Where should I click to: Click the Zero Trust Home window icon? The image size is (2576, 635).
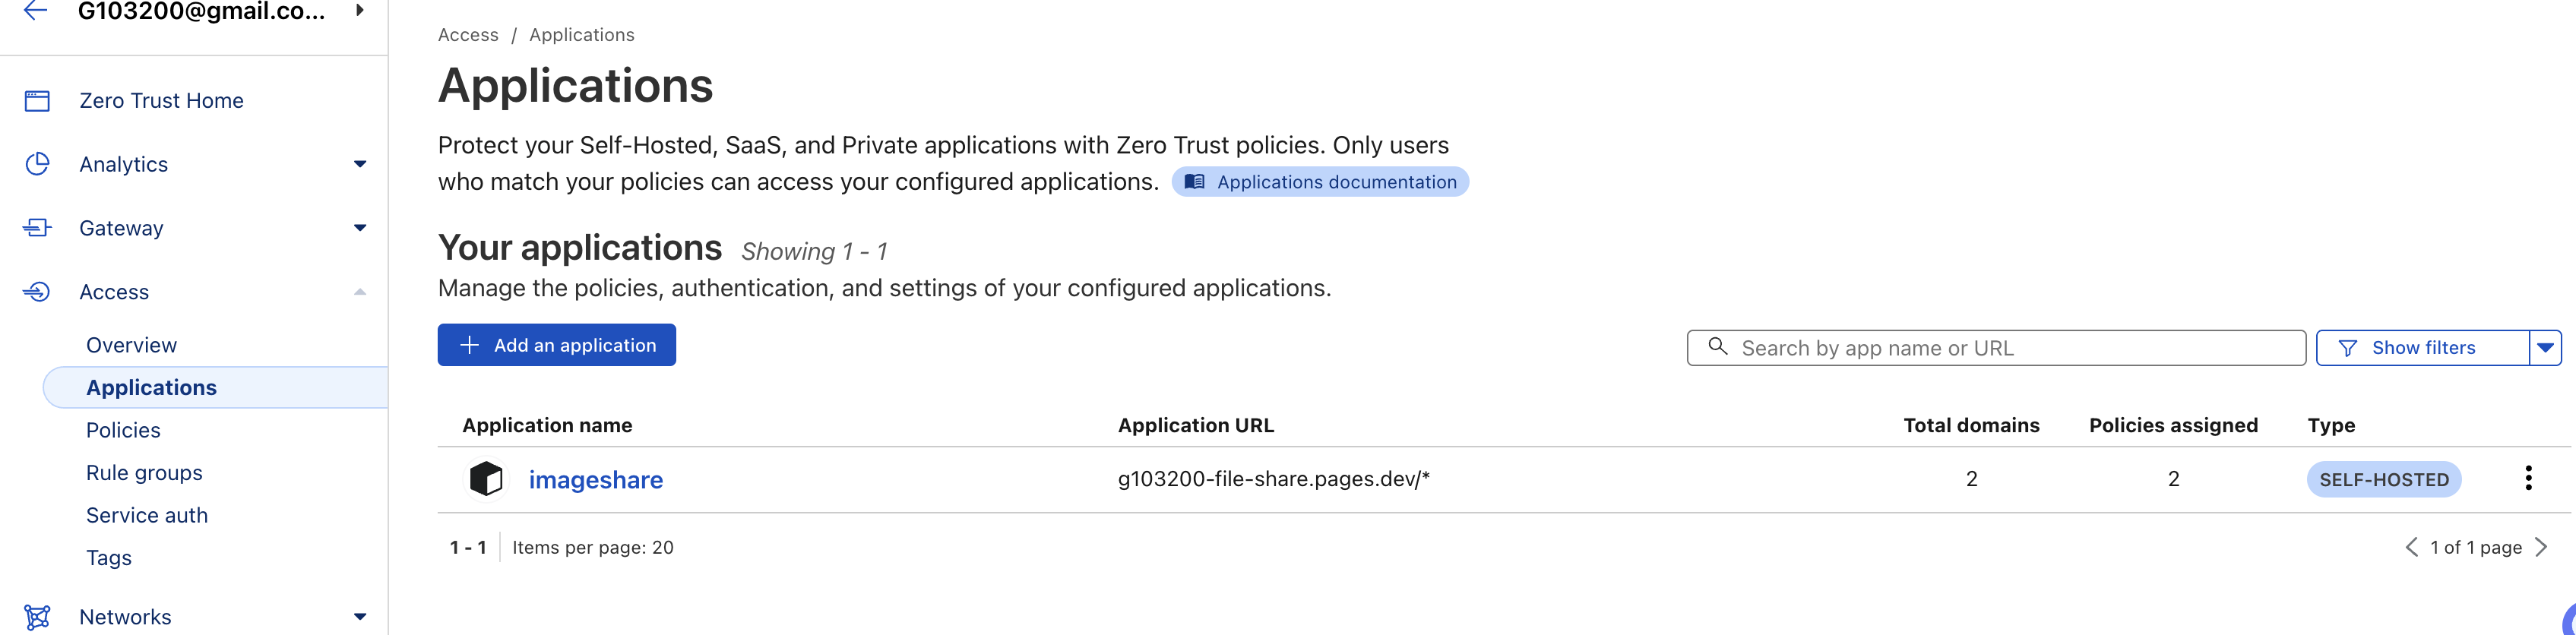coord(37,101)
